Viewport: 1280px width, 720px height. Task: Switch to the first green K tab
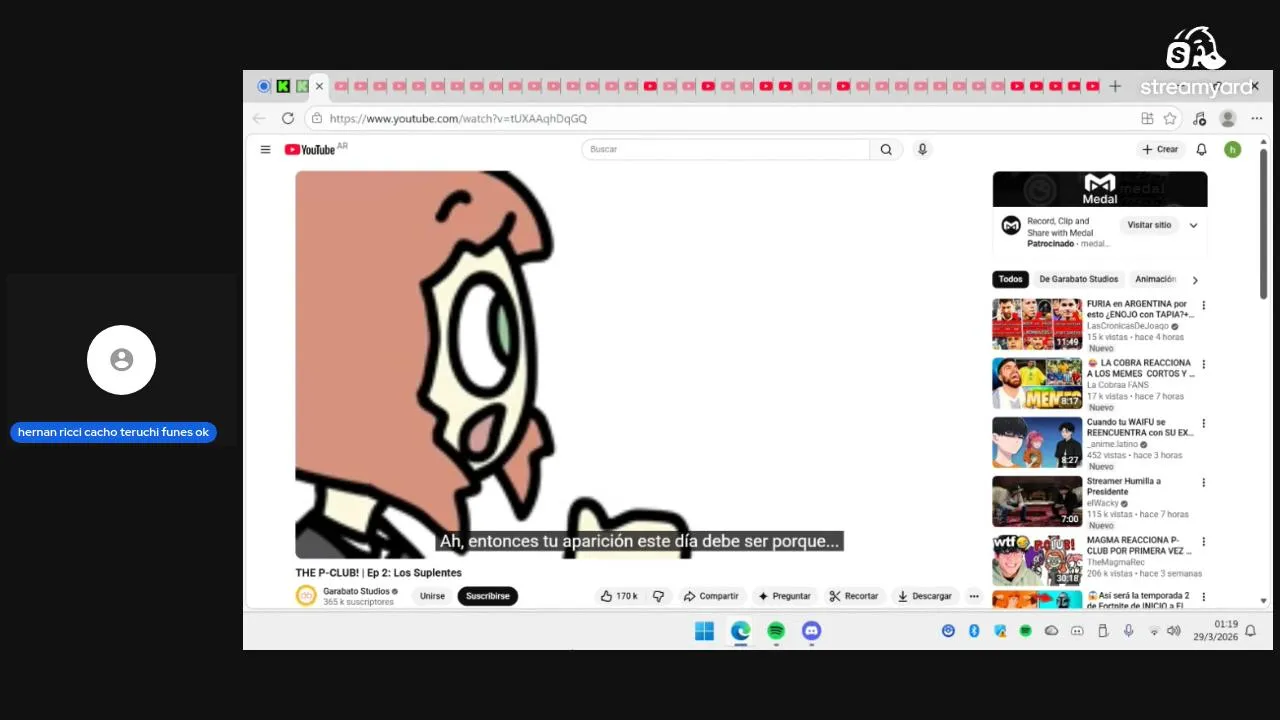[283, 86]
